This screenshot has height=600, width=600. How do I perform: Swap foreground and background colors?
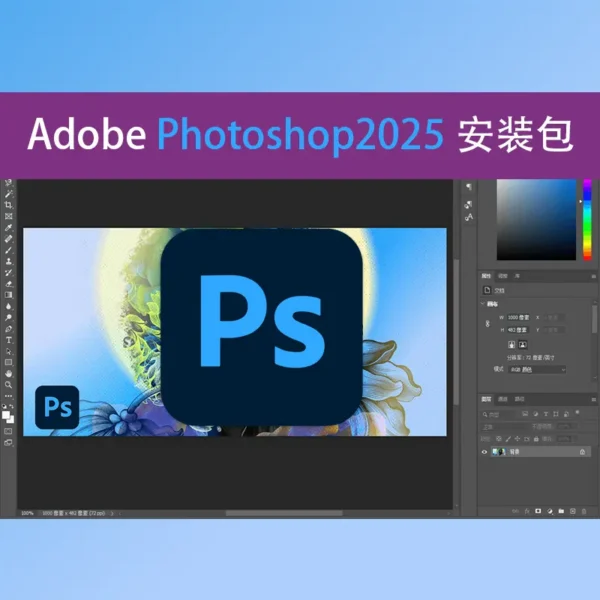pos(12,406)
